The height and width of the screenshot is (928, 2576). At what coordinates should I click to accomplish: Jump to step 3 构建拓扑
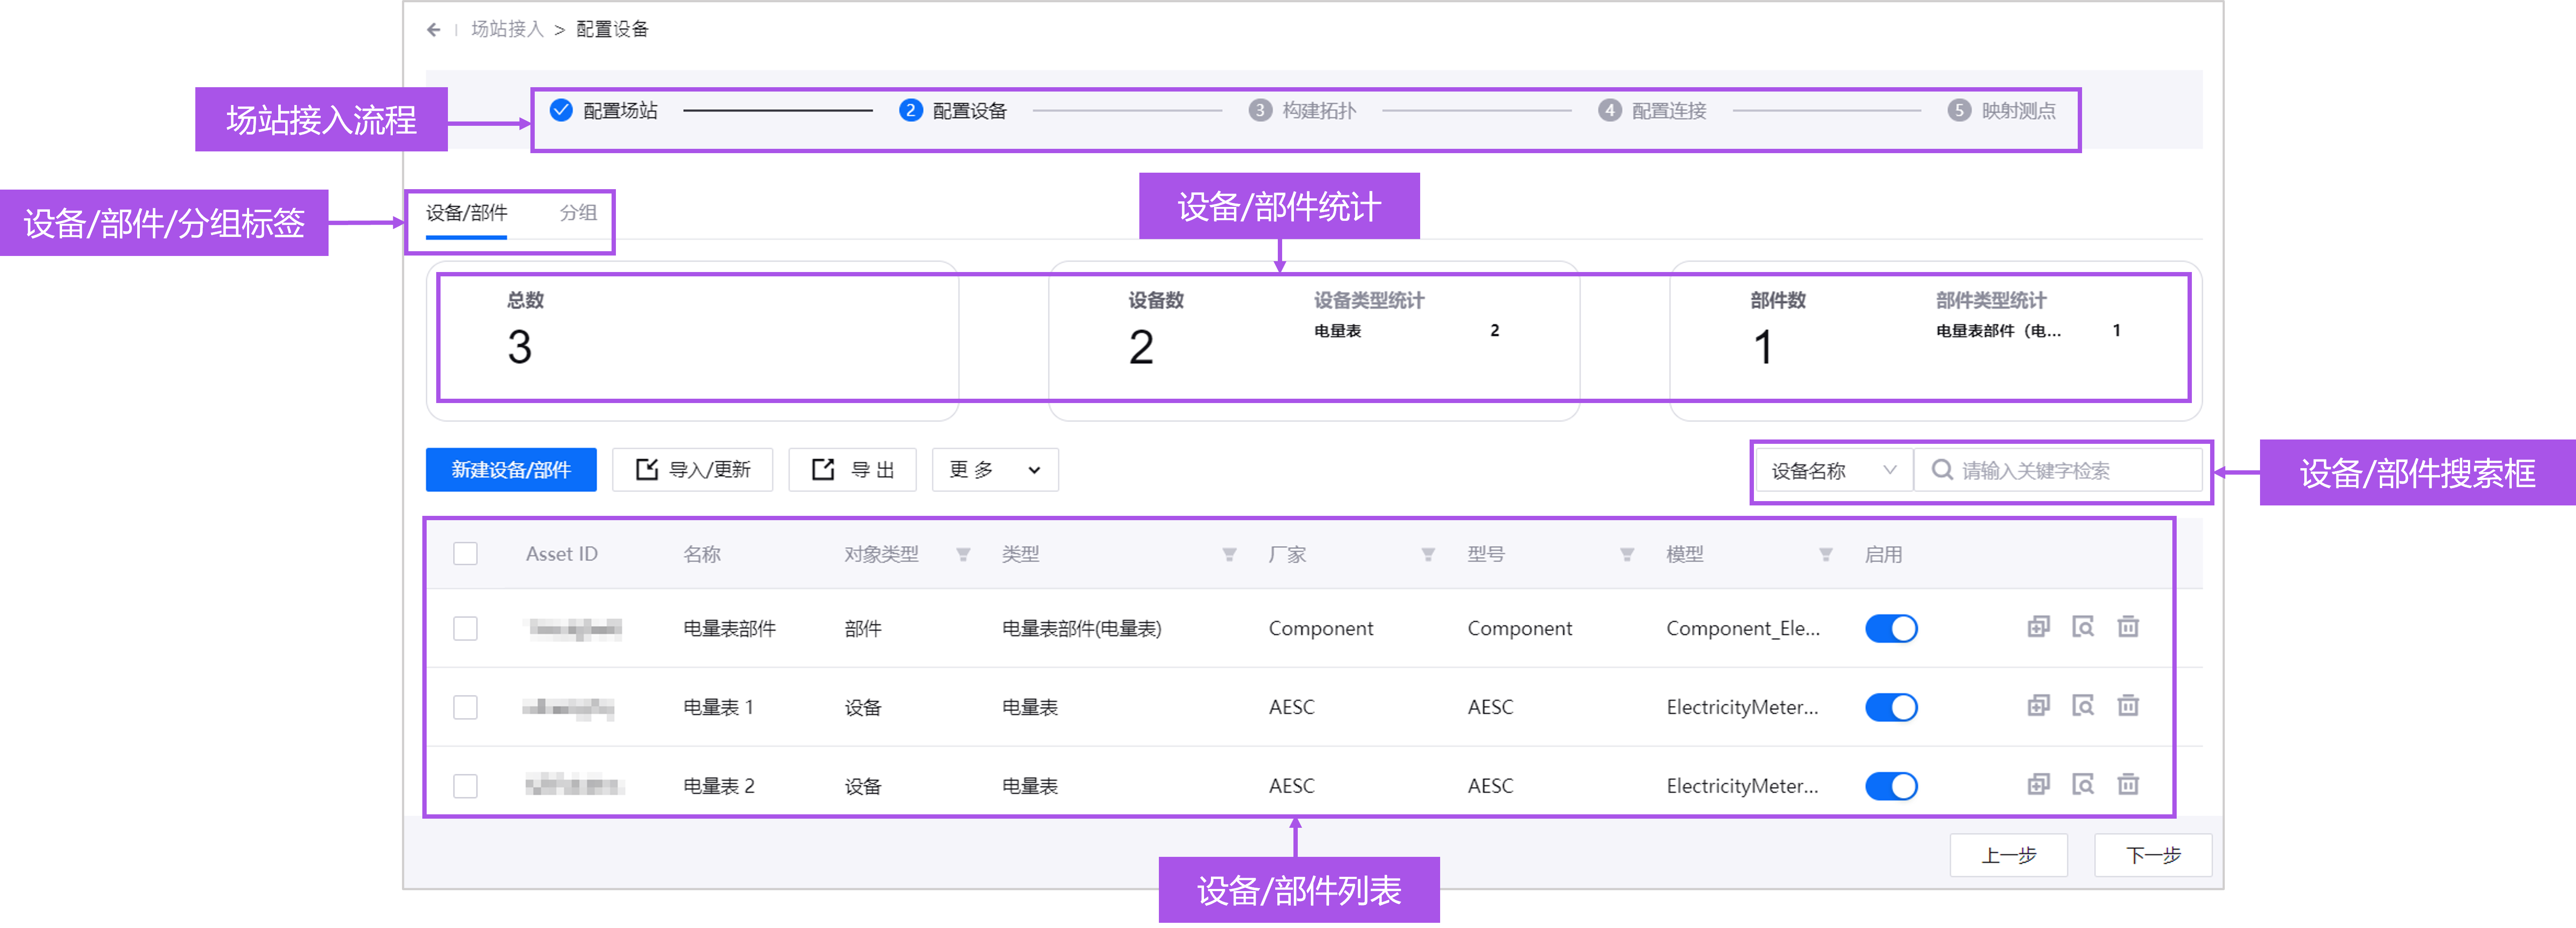[1303, 110]
